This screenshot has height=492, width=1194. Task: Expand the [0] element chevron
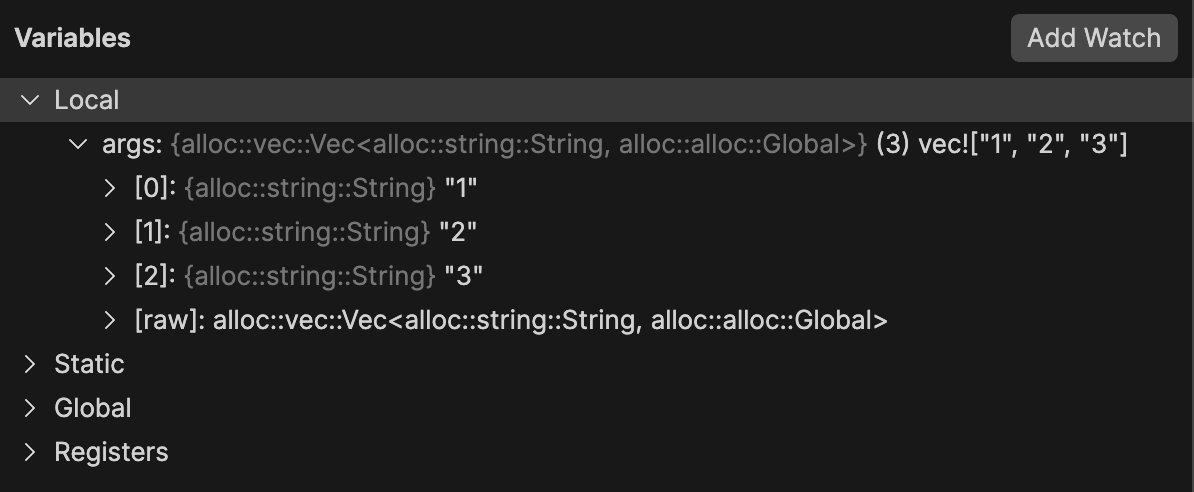110,188
